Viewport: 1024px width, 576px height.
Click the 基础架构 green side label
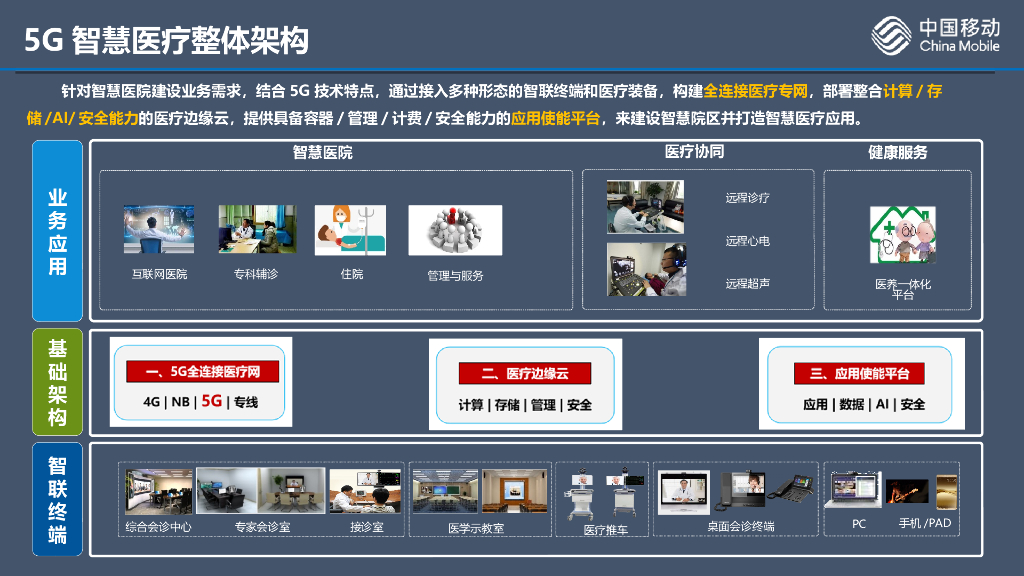pos(57,382)
